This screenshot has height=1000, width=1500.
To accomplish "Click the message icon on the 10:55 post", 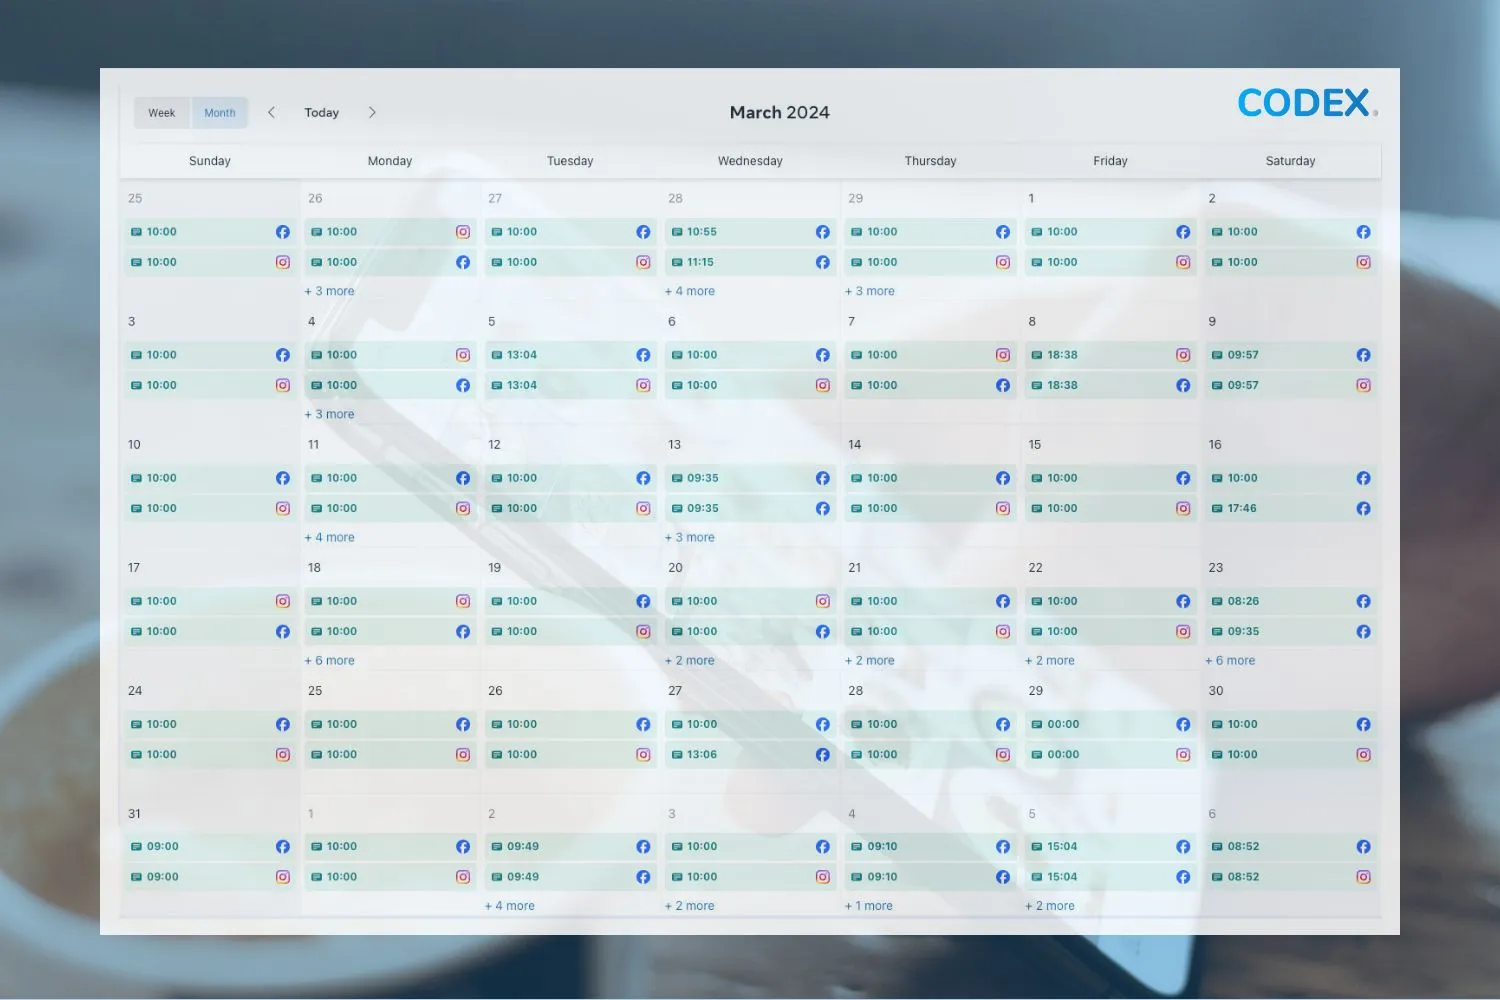I will 677,232.
